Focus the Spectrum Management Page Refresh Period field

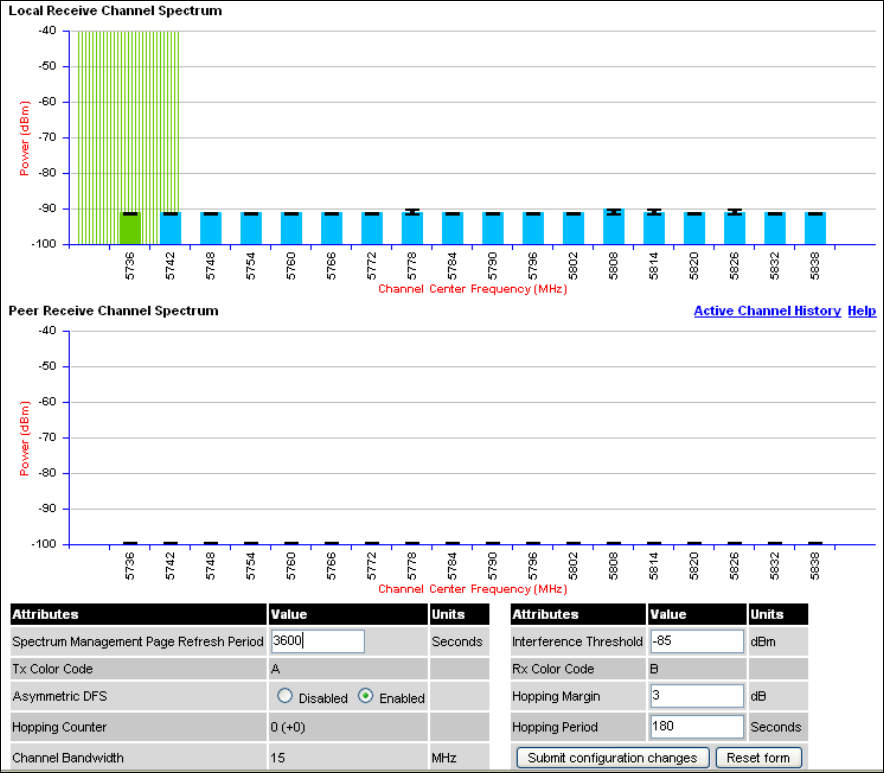tap(317, 641)
